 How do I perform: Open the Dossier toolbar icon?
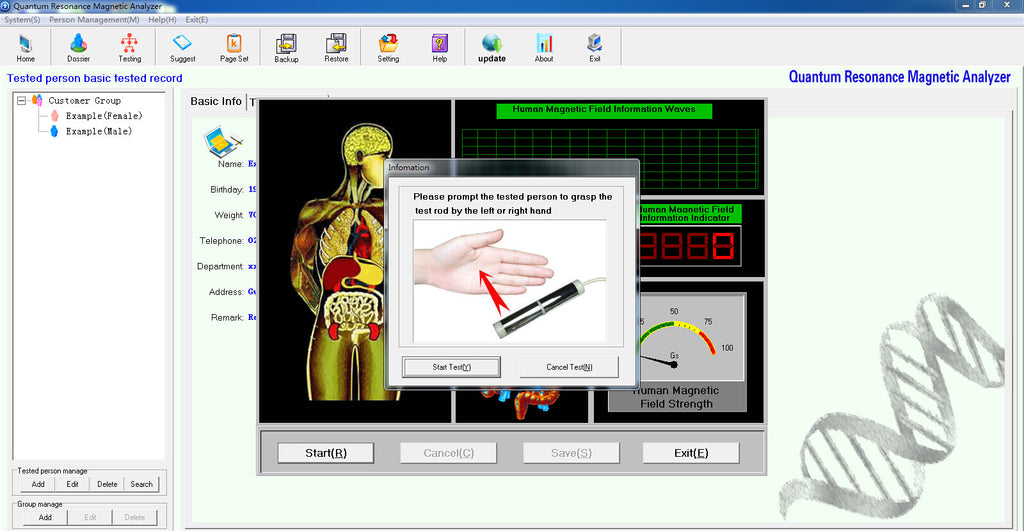tap(78, 44)
